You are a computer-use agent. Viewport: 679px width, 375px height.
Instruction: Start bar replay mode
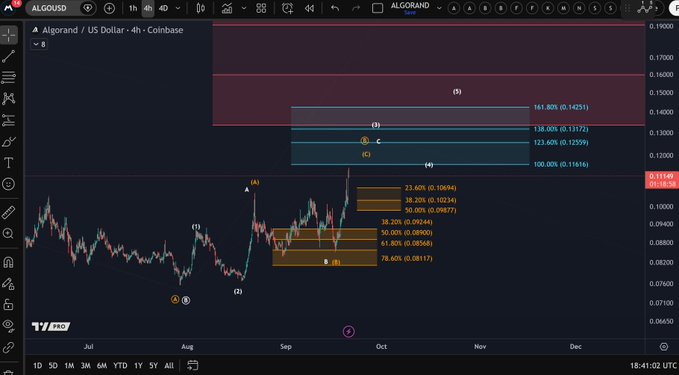pyautogui.click(x=309, y=8)
